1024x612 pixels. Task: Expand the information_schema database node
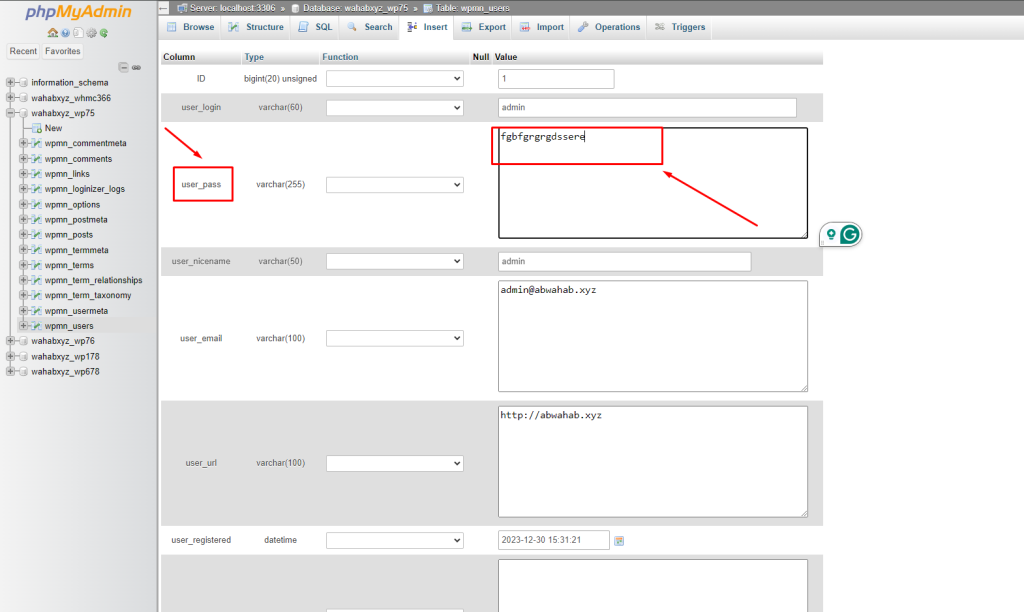pos(10,83)
